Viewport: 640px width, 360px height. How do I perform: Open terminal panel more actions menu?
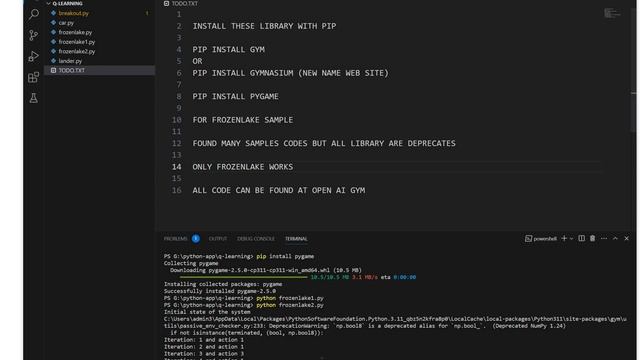click(x=604, y=238)
